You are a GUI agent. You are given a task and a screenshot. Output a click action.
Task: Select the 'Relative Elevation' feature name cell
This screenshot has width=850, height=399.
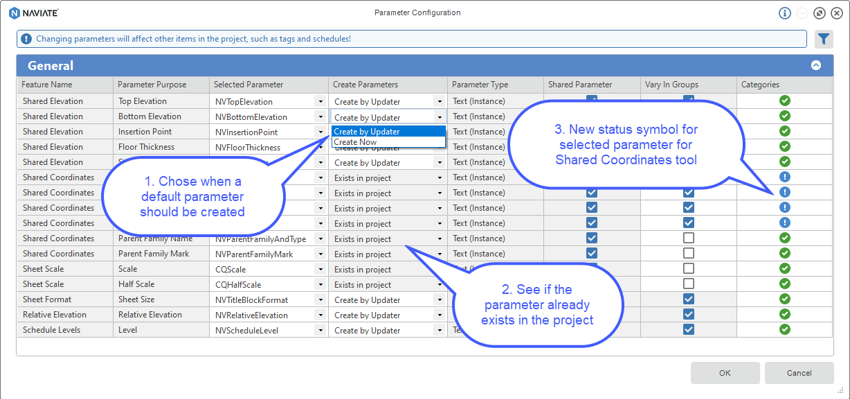coord(65,314)
